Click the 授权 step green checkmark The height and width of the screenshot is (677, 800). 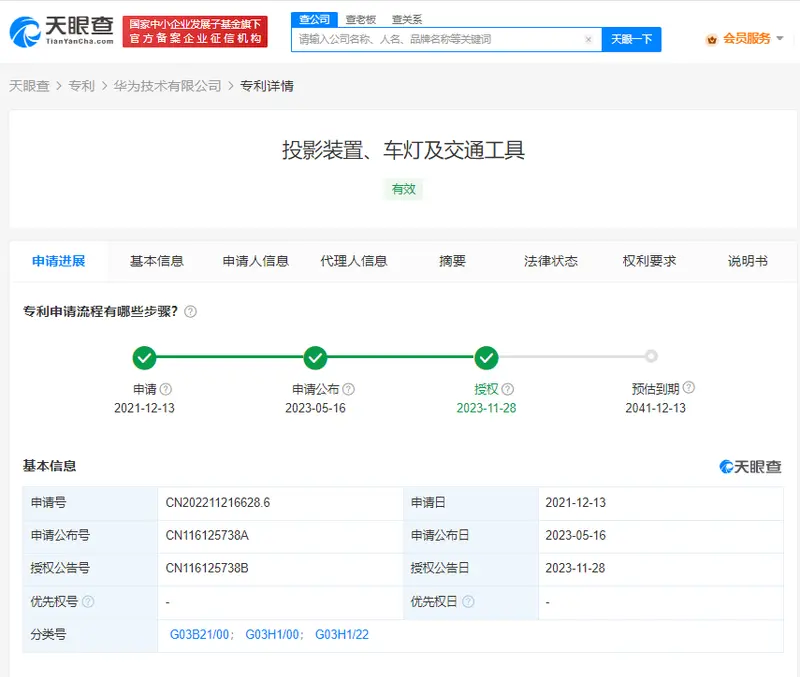(x=486, y=358)
